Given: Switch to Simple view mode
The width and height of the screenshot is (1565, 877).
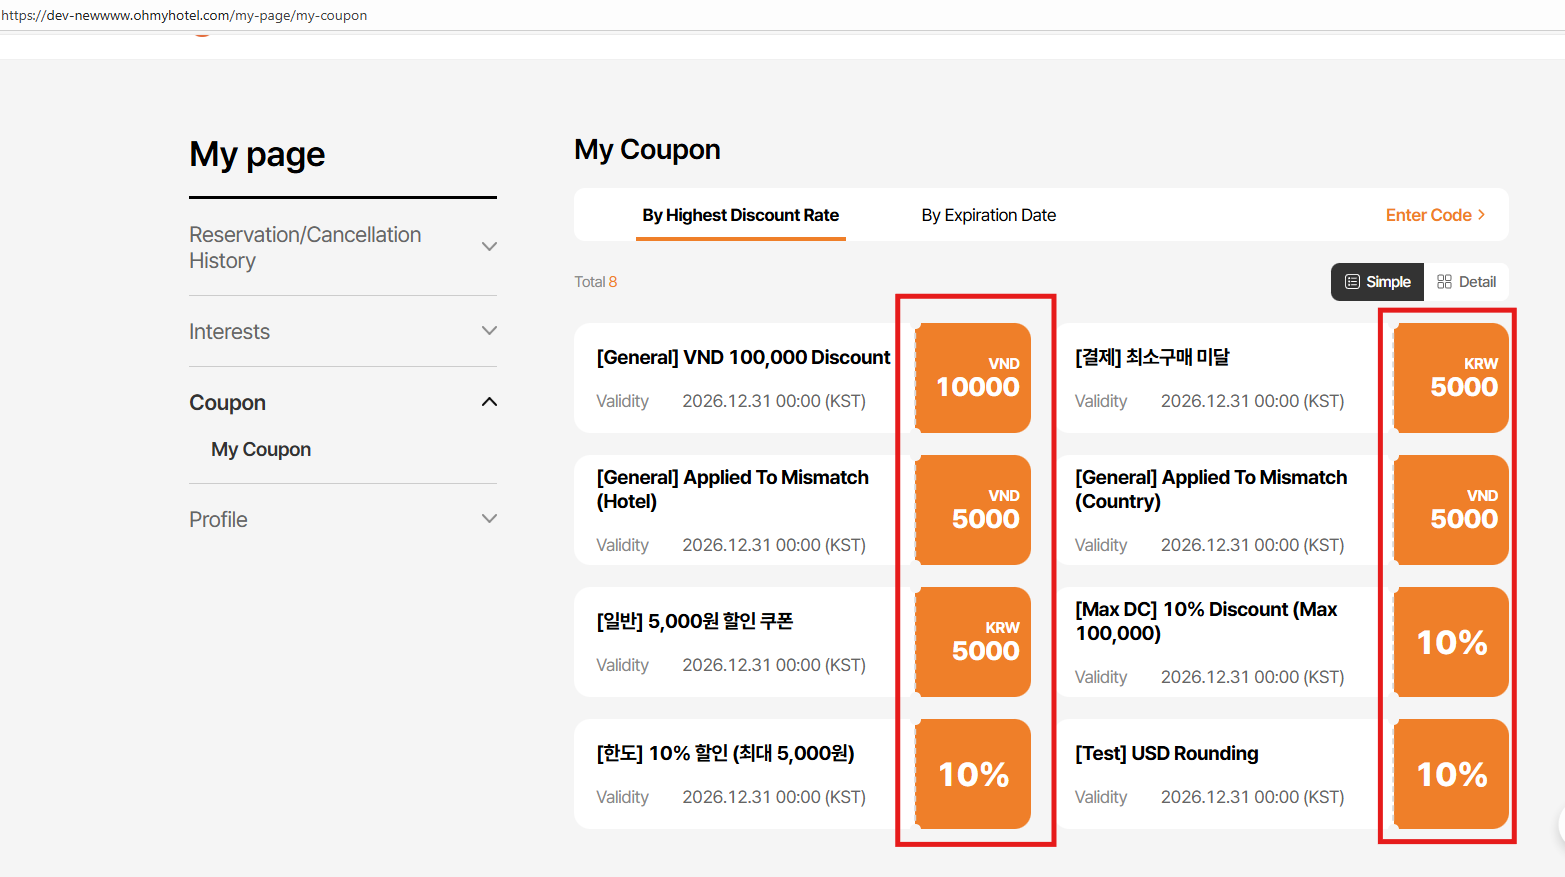Looking at the screenshot, I should click(x=1377, y=282).
